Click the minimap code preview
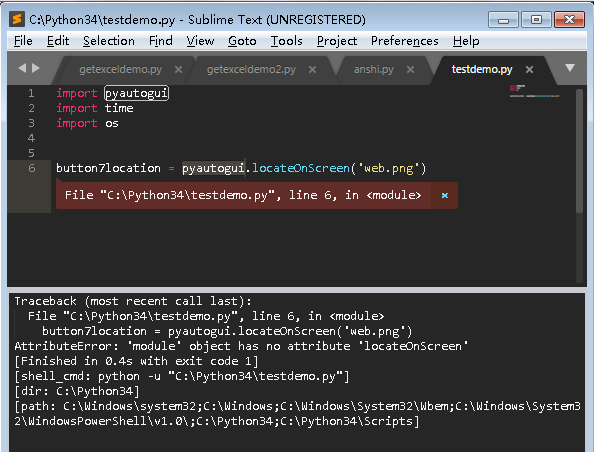 coord(534,91)
